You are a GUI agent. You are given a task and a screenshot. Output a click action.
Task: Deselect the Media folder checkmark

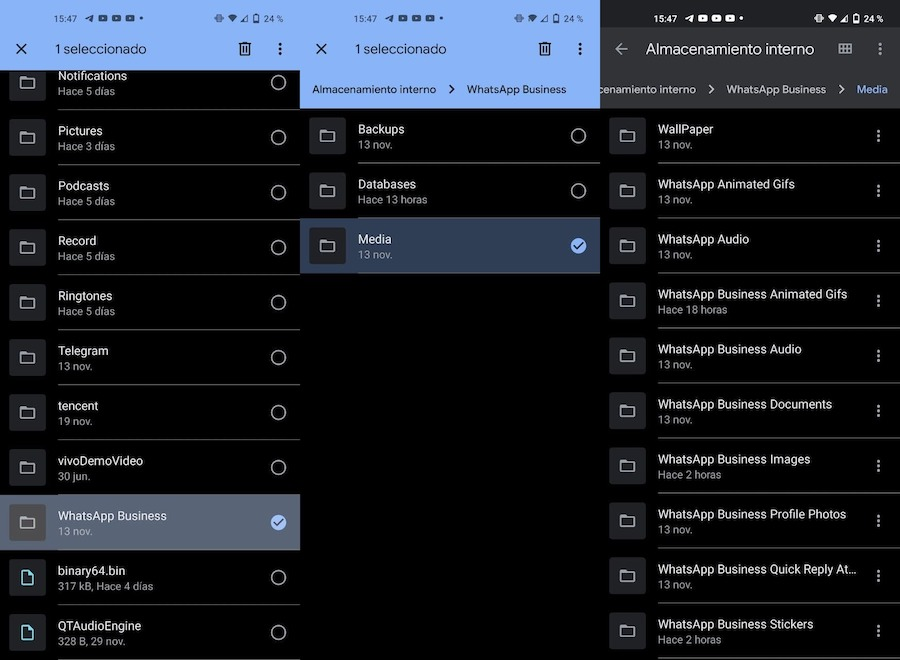point(578,245)
